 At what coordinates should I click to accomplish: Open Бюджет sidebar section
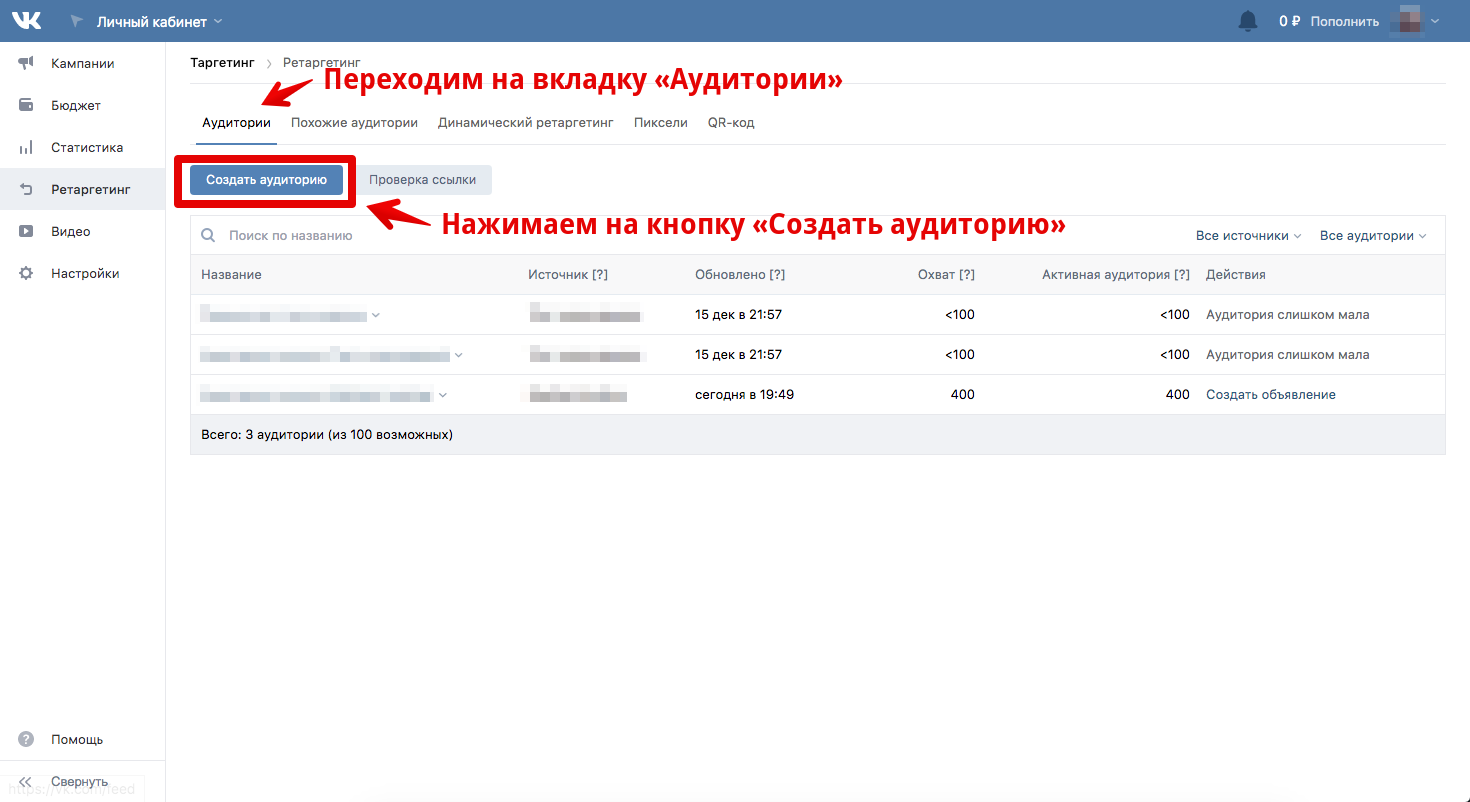click(x=83, y=106)
